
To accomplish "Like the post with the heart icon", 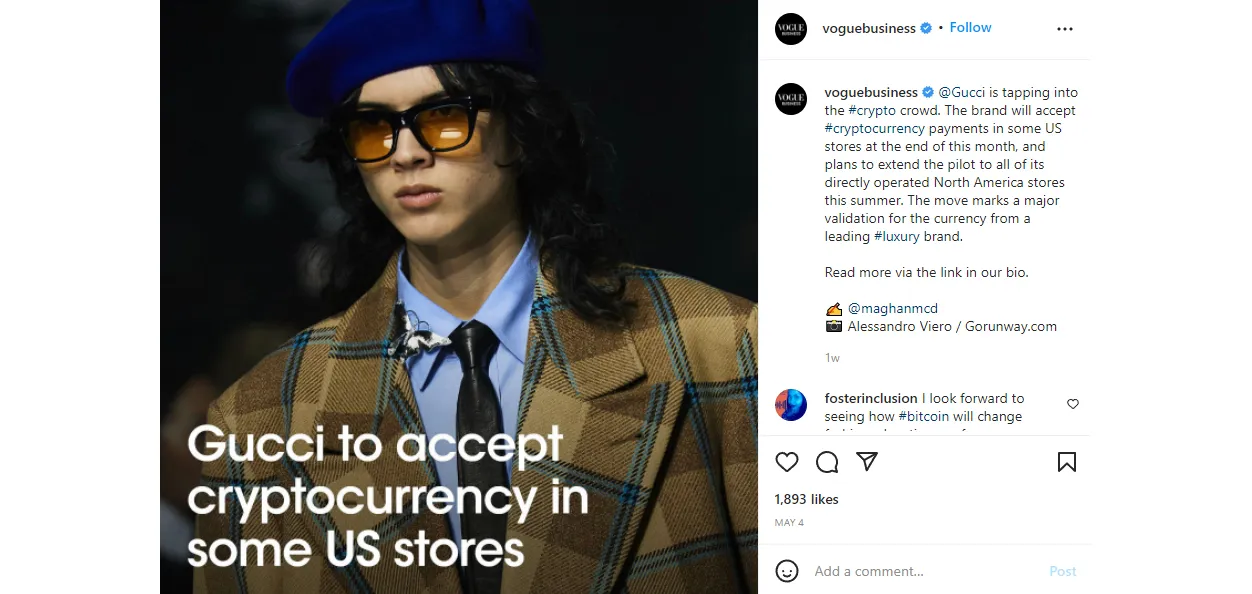I will (x=787, y=462).
